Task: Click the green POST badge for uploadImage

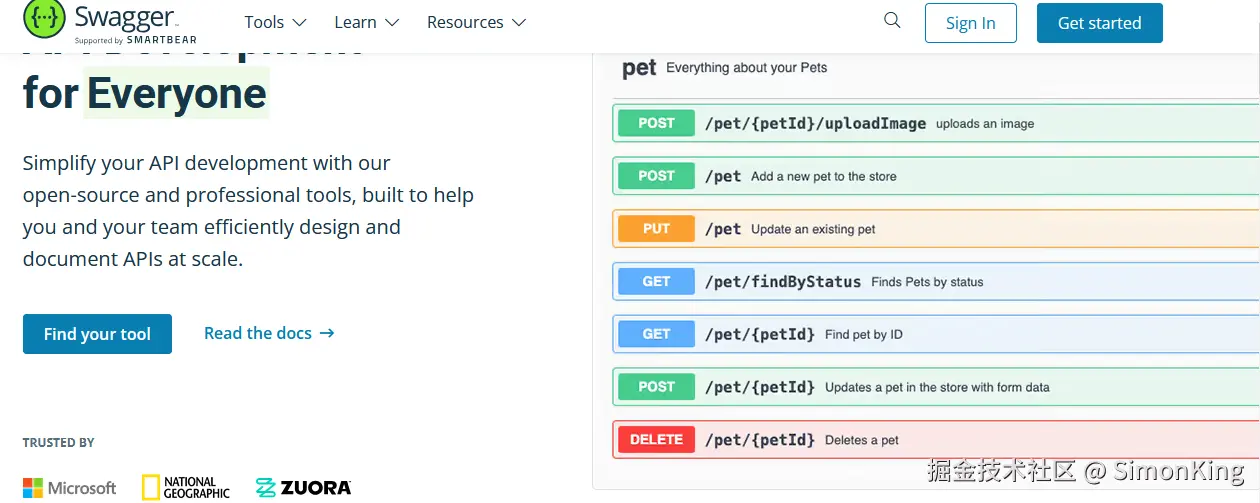Action: click(x=656, y=123)
